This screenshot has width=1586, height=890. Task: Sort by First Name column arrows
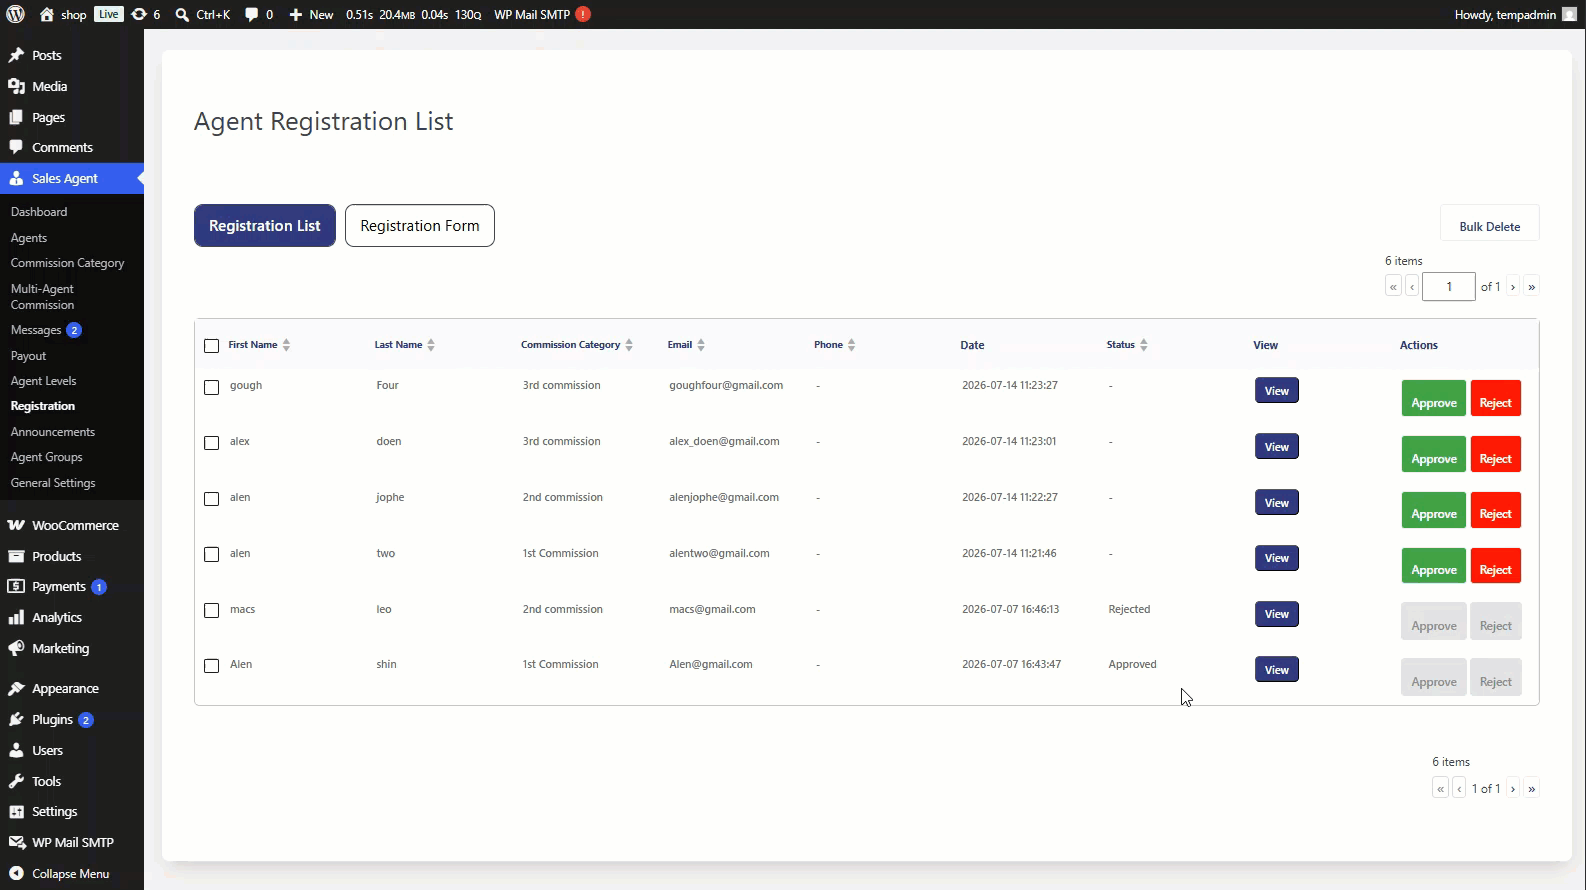pos(286,345)
